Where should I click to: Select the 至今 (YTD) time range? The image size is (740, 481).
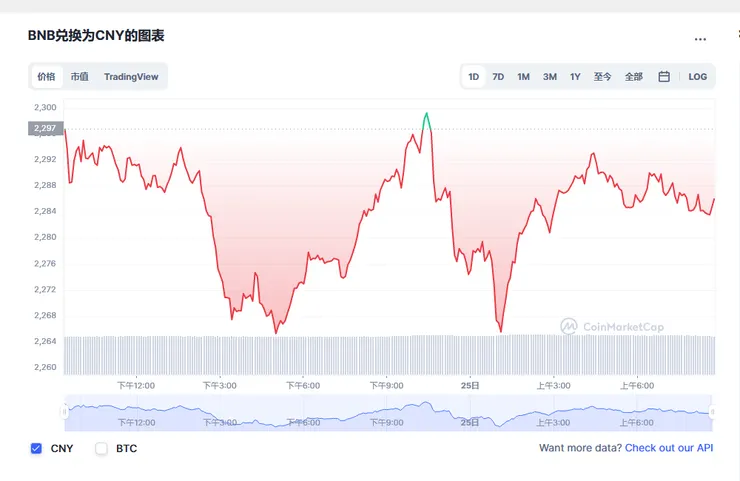[x=602, y=77]
